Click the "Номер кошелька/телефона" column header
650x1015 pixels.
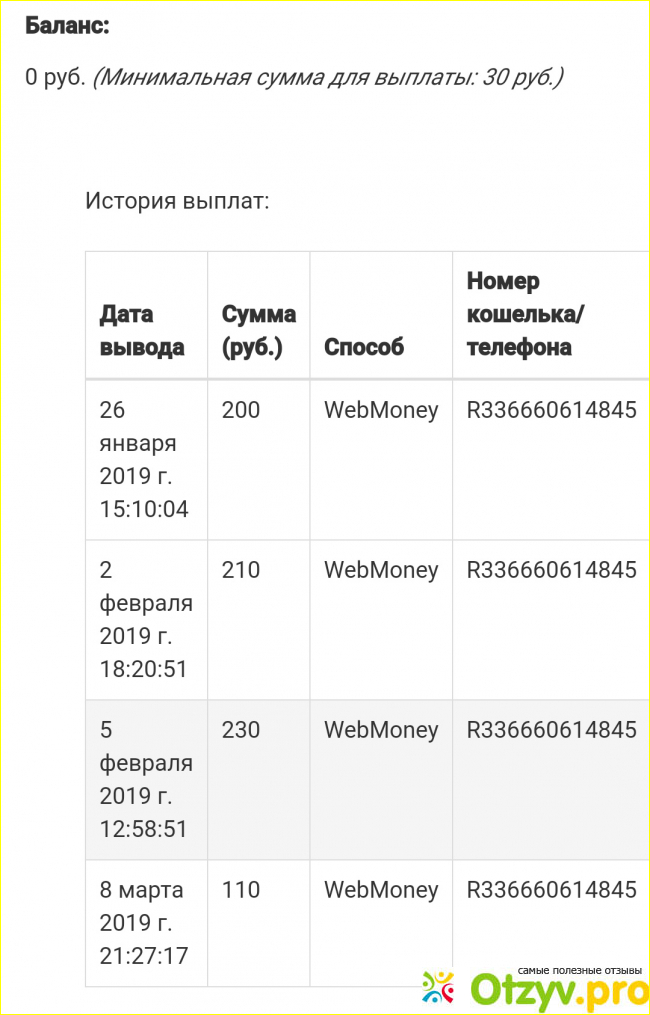point(526,314)
